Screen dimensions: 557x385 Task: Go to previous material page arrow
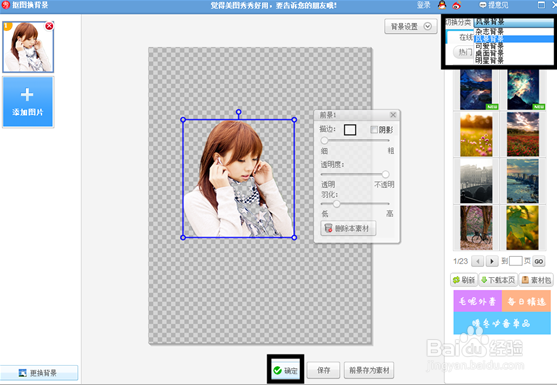pyautogui.click(x=478, y=261)
